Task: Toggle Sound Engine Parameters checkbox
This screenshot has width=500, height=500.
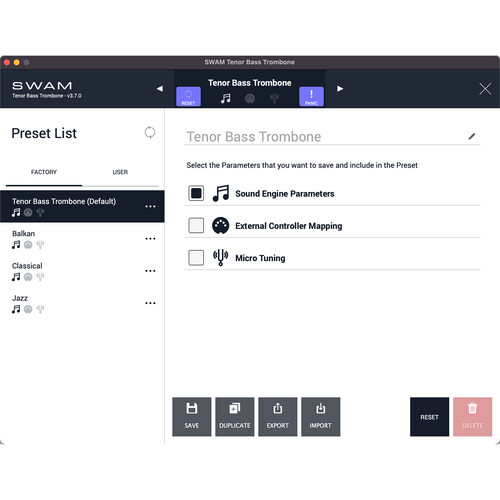Action: click(196, 193)
